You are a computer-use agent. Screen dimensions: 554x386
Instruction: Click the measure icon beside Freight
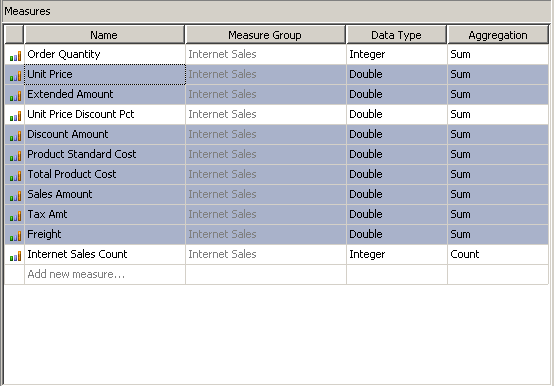point(15,236)
